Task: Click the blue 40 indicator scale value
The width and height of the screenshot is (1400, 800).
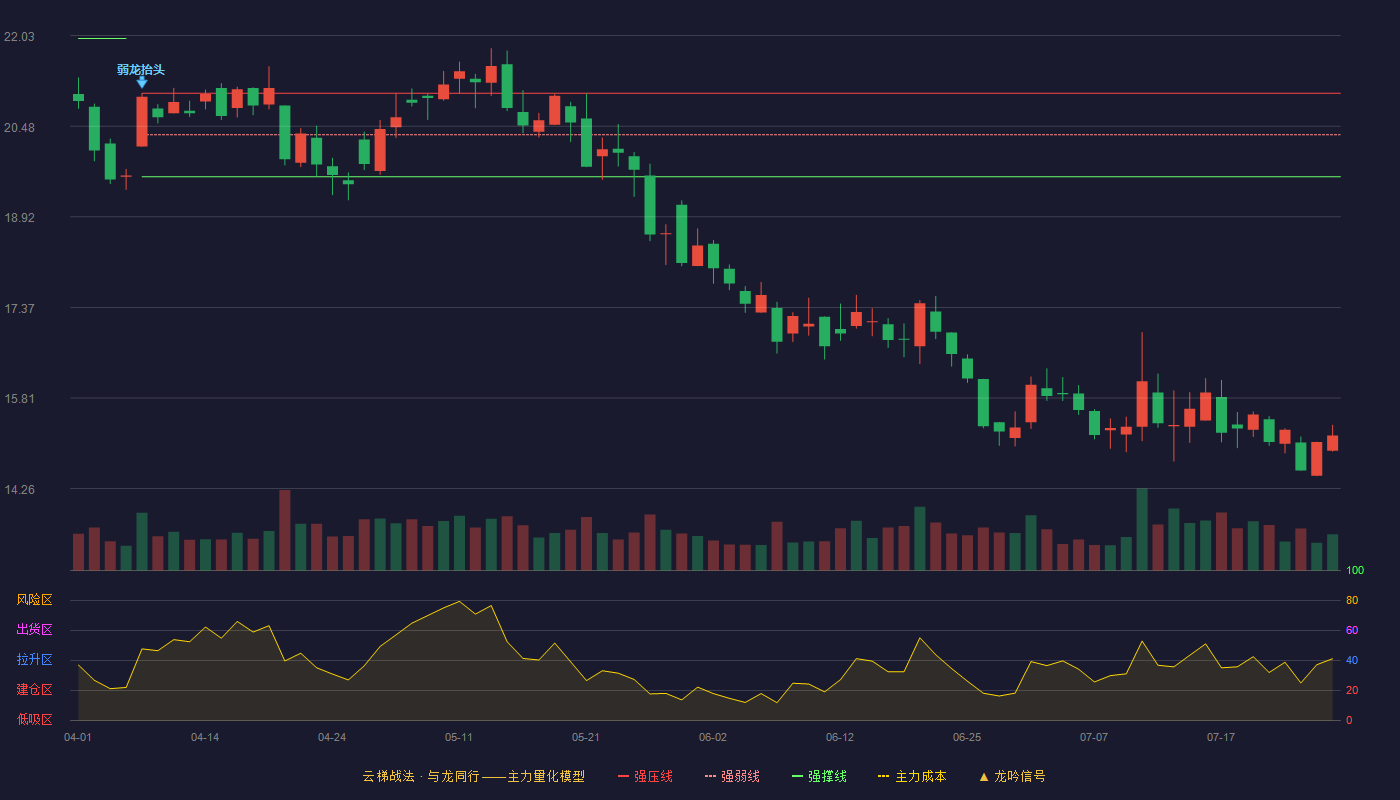Action: click(x=1352, y=661)
